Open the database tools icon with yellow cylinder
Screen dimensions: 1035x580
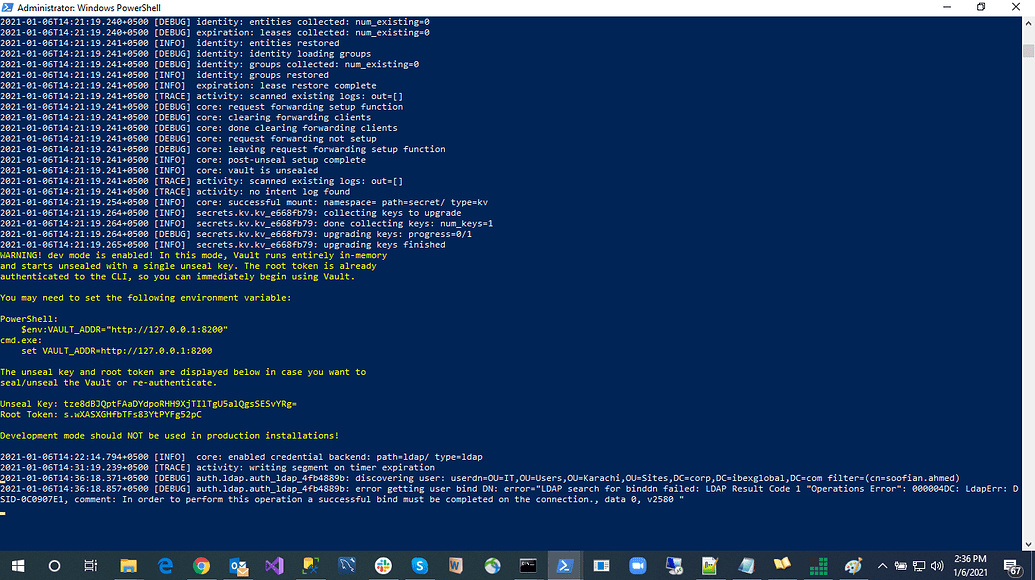310,565
